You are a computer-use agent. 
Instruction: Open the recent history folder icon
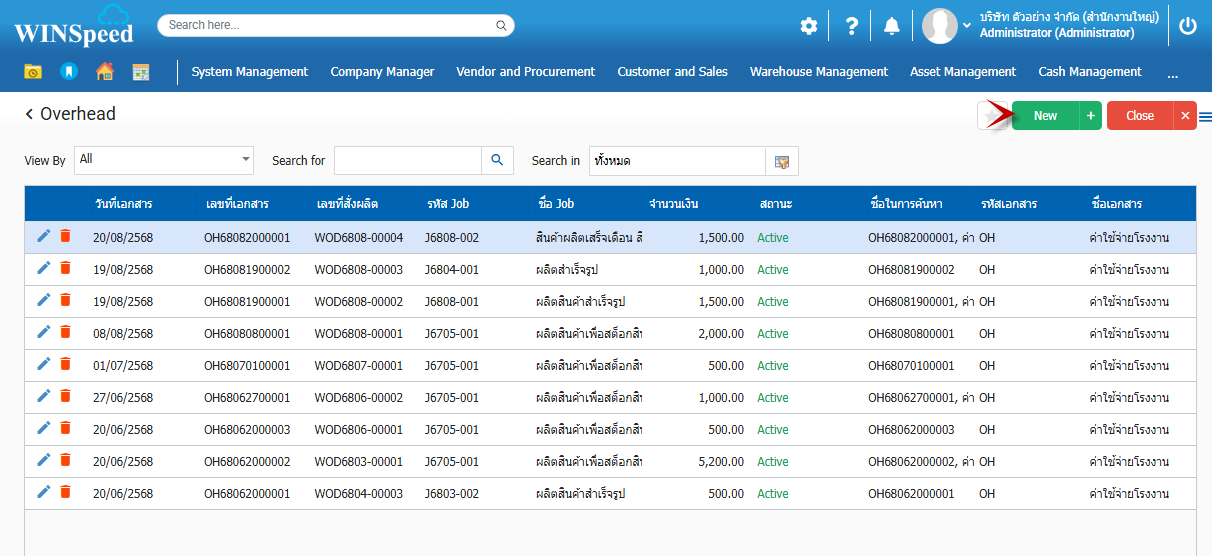point(33,72)
